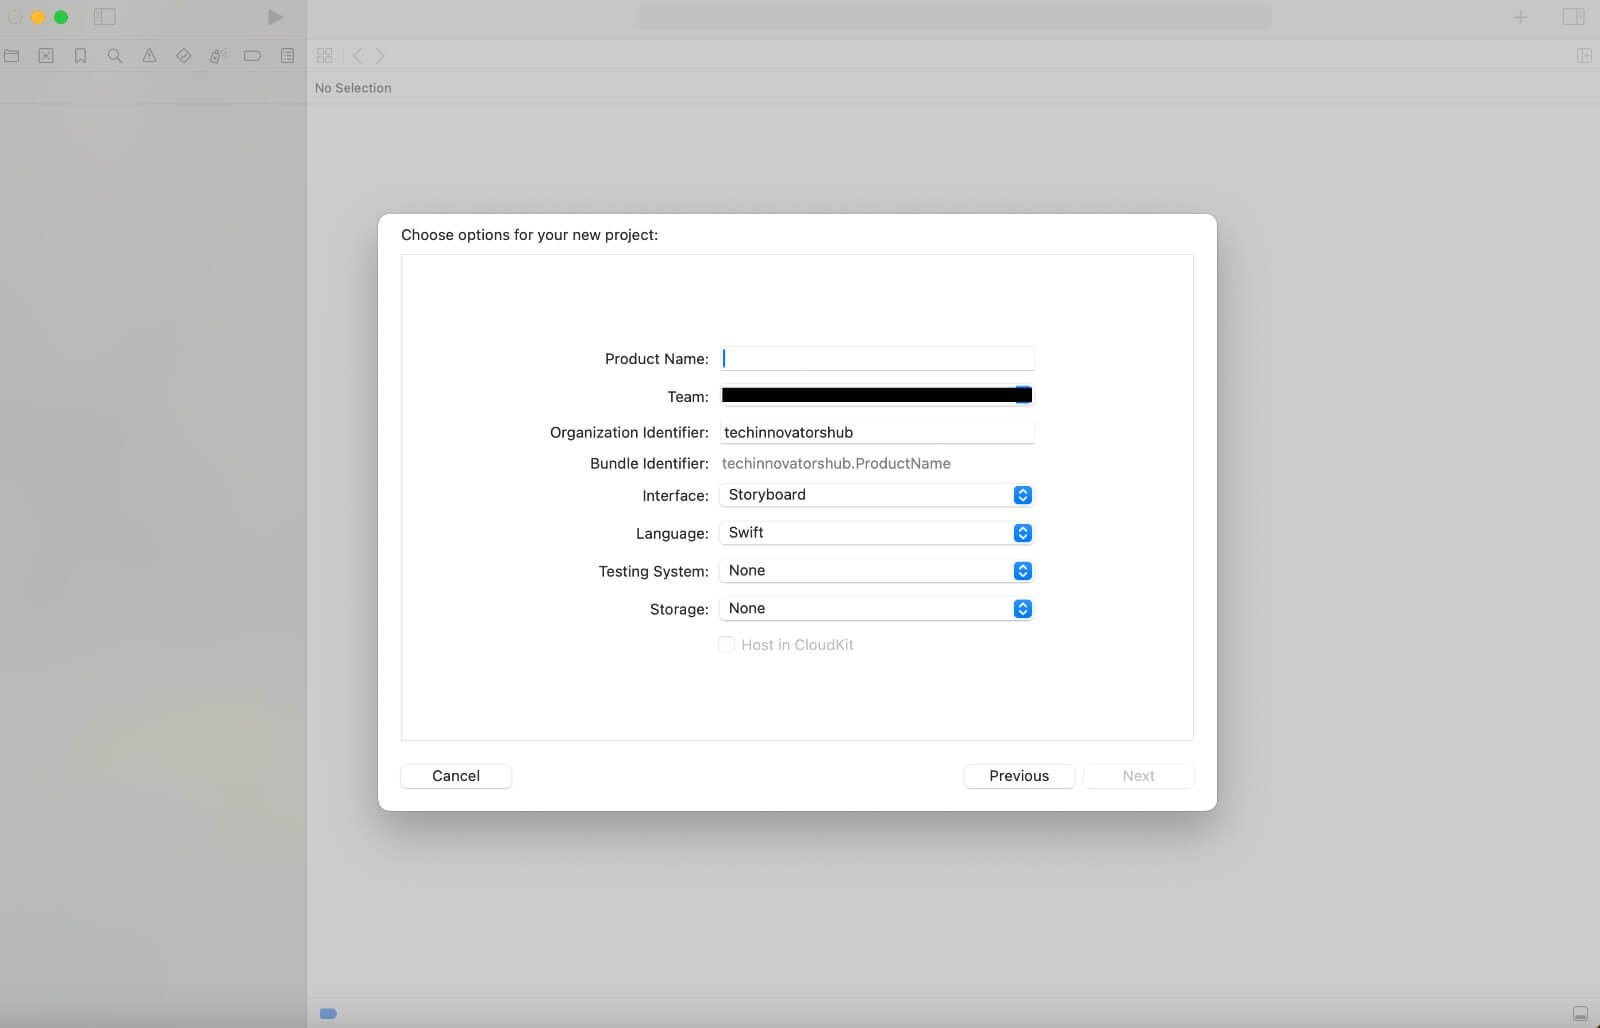Open the Source Control navigator
The height and width of the screenshot is (1028, 1600).
(x=46, y=56)
